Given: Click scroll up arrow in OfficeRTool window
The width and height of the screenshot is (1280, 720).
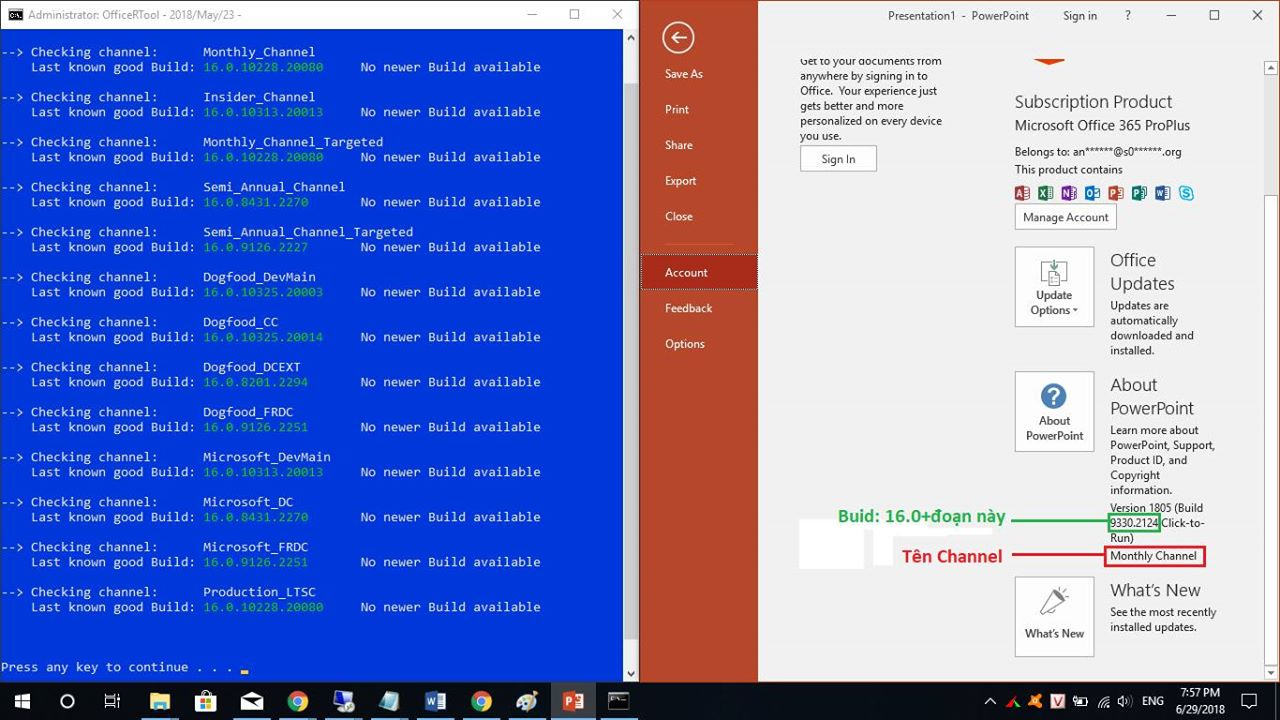Looking at the screenshot, I should [x=631, y=37].
